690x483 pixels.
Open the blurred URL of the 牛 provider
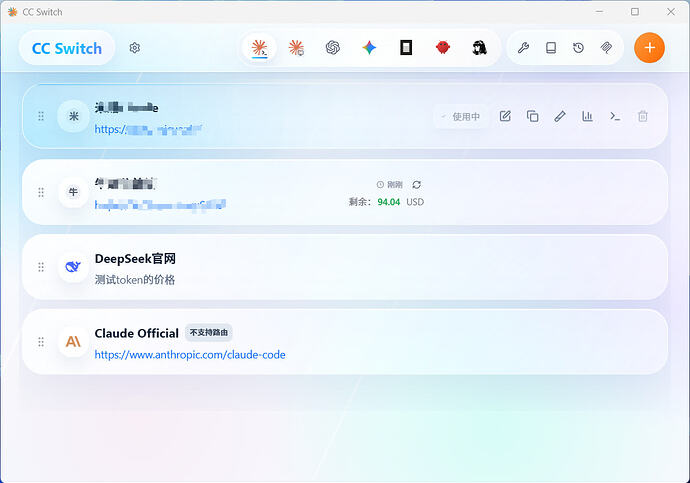[160, 205]
